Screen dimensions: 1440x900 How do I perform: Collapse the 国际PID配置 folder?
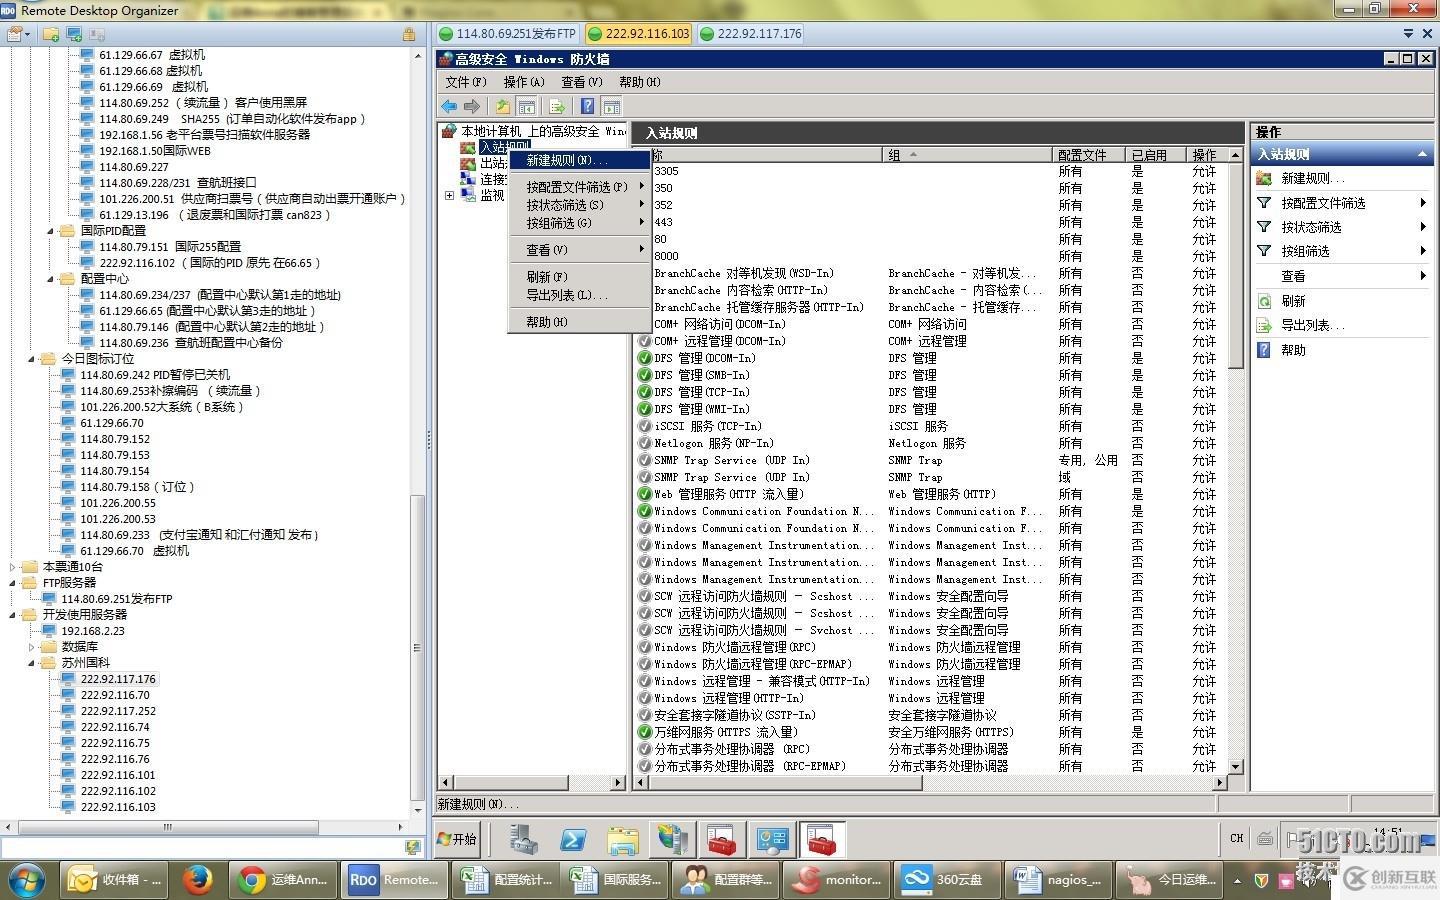(51, 231)
